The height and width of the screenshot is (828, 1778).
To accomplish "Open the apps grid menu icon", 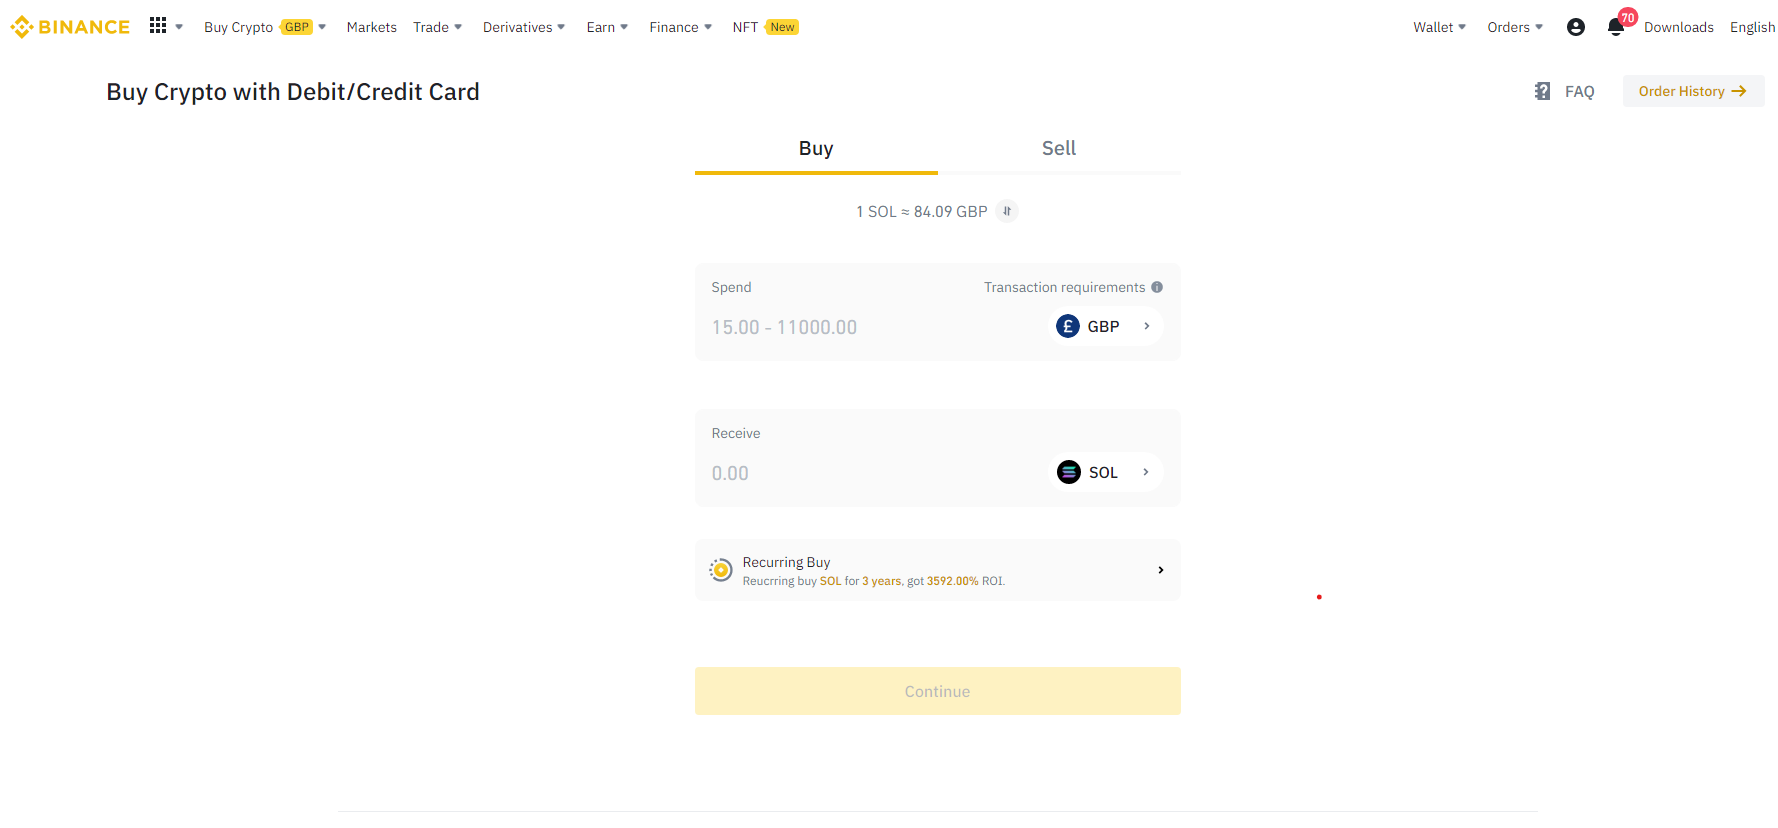I will (158, 26).
